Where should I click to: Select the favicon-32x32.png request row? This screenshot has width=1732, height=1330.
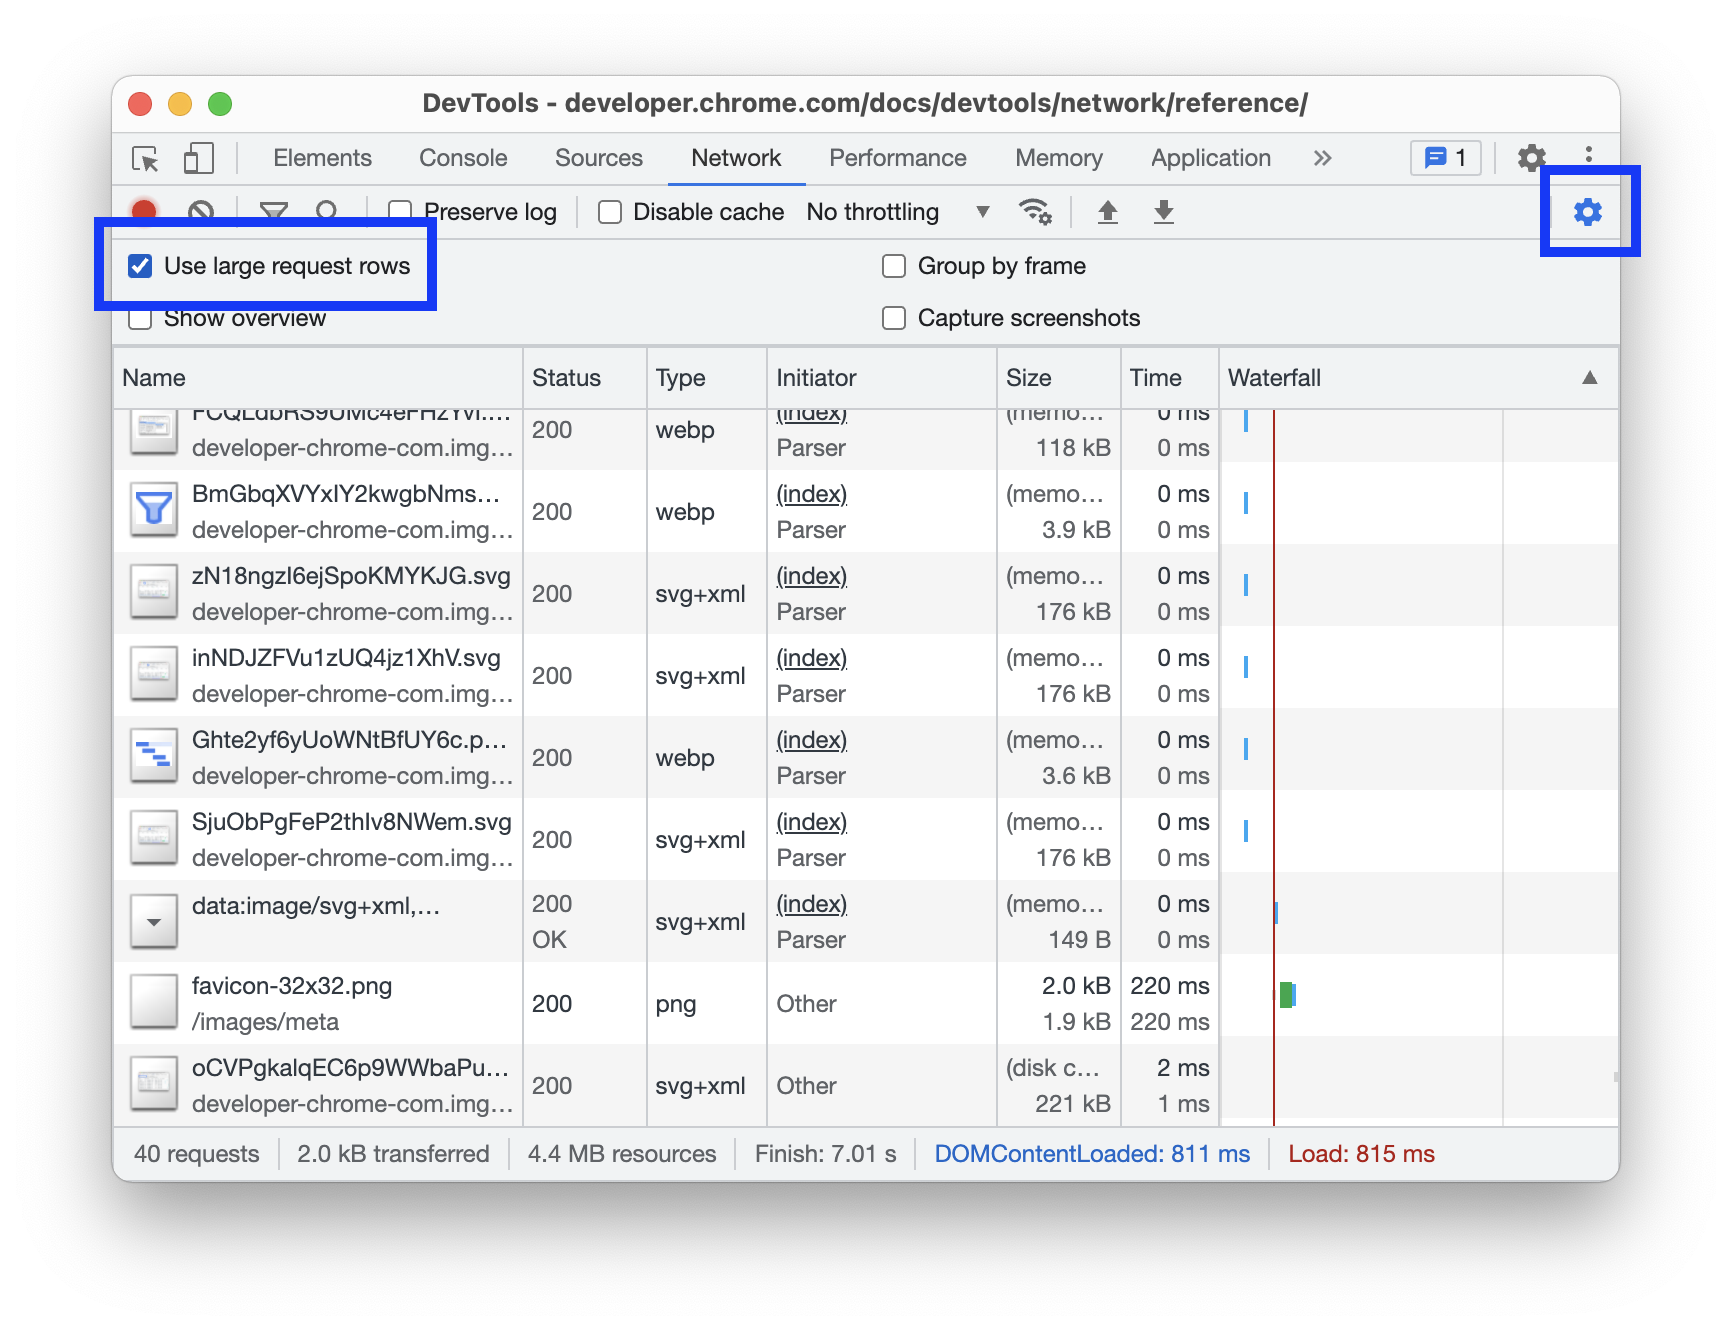[x=320, y=1003]
